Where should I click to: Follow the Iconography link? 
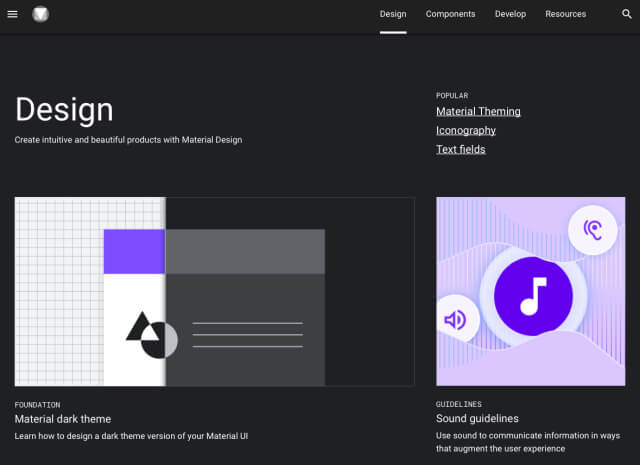click(x=465, y=131)
